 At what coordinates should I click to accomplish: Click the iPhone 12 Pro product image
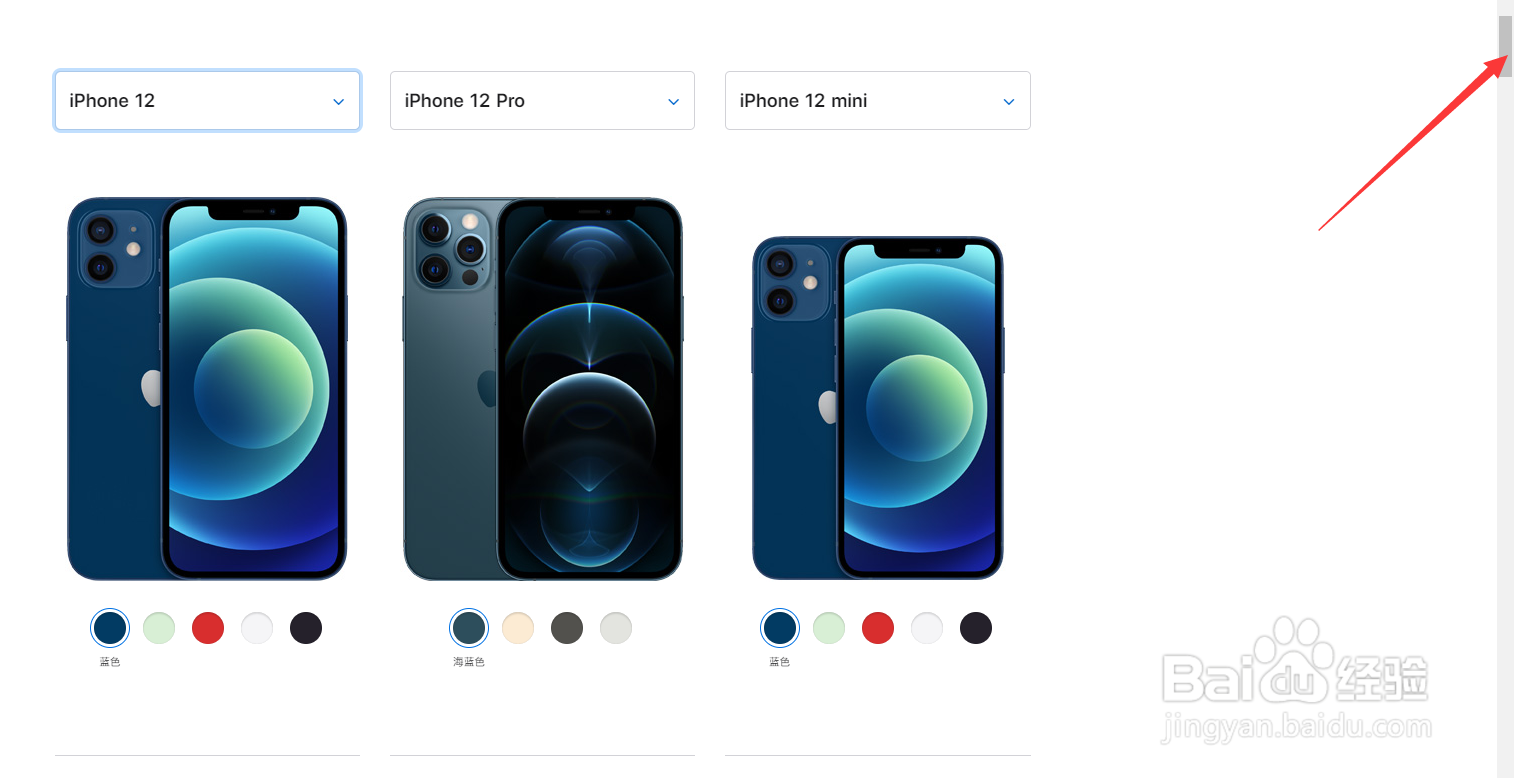(x=543, y=389)
